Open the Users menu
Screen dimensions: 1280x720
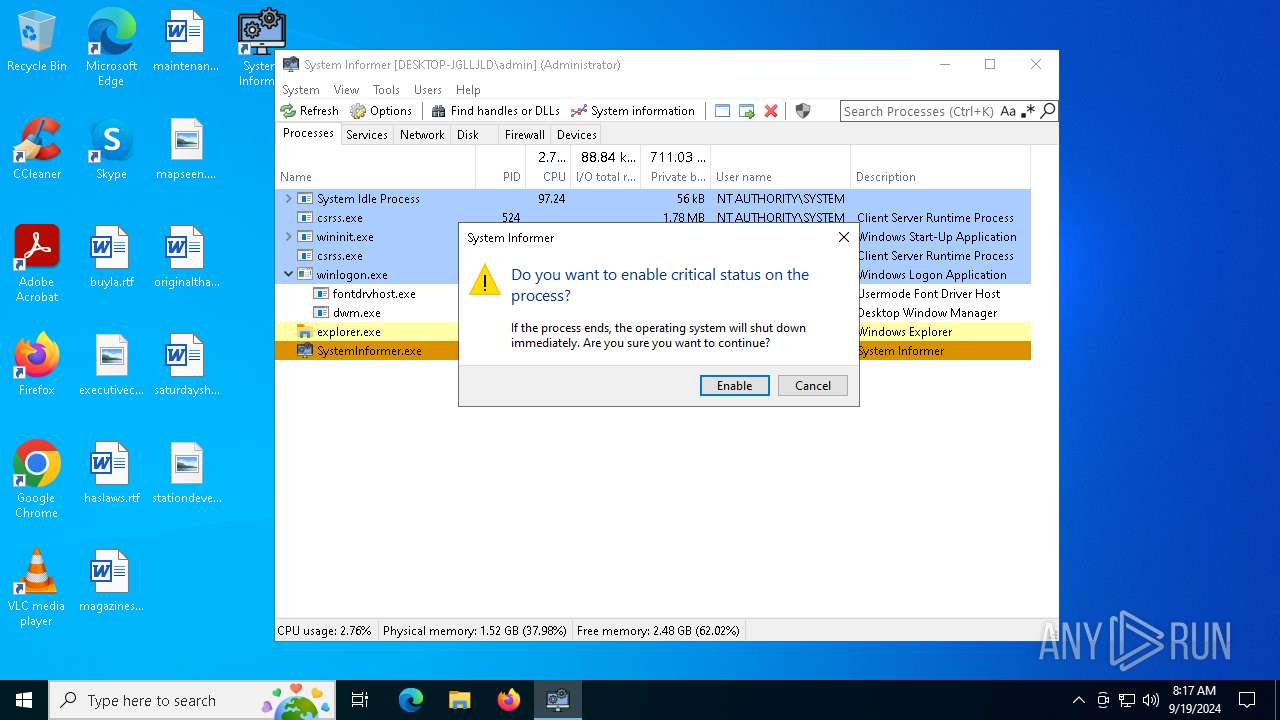(x=428, y=90)
